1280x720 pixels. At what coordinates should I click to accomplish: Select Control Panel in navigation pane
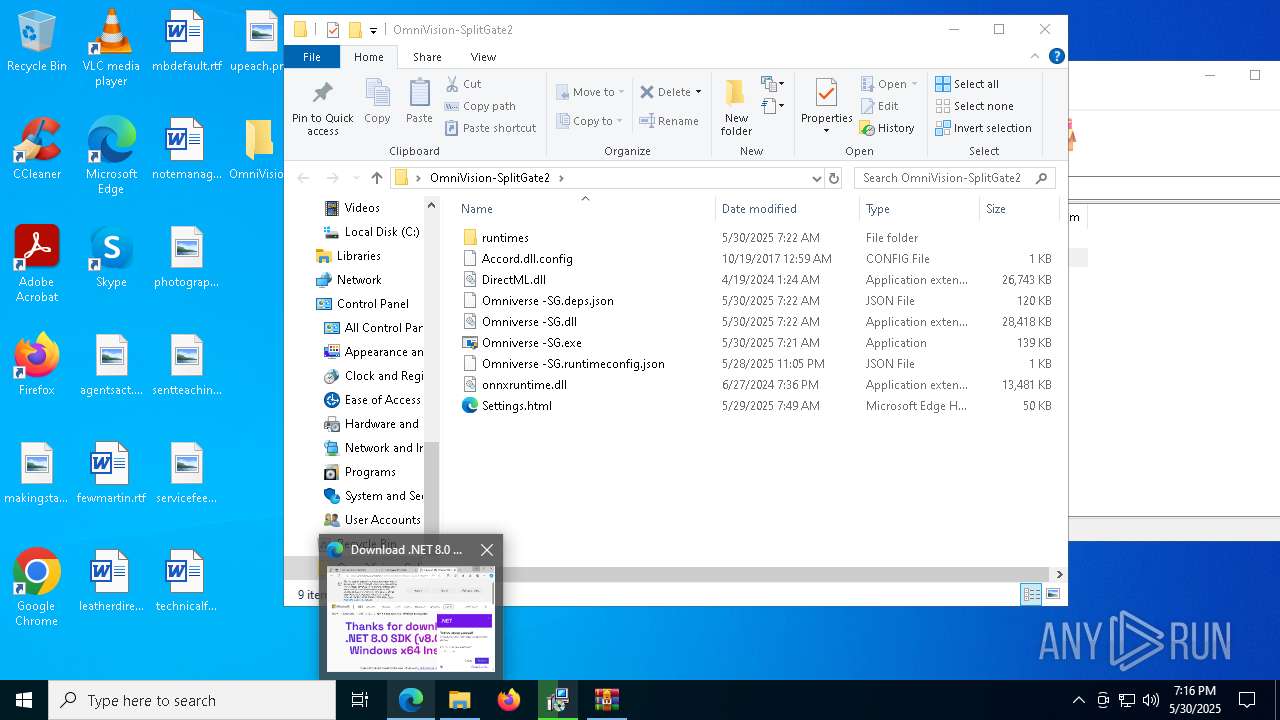click(x=372, y=304)
